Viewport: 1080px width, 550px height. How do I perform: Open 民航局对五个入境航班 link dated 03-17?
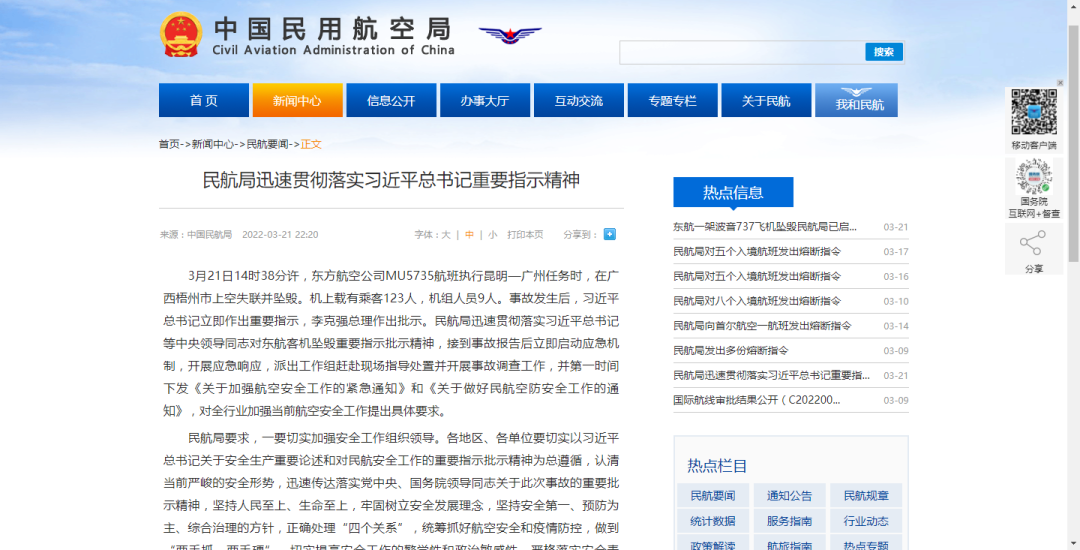tap(757, 251)
